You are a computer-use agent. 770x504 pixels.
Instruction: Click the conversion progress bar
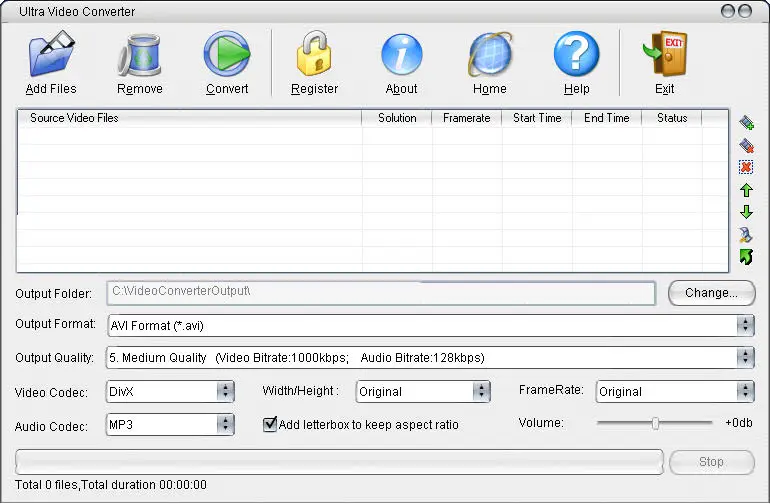pos(339,462)
